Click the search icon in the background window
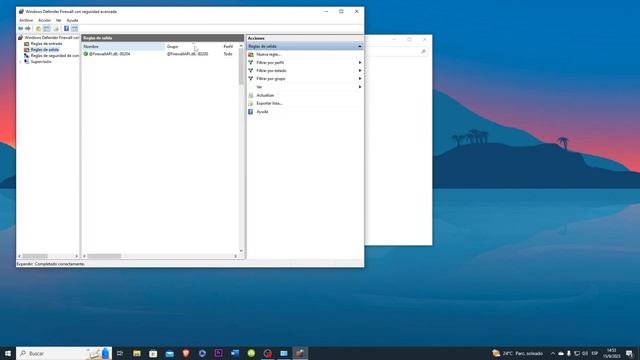 click(x=423, y=51)
